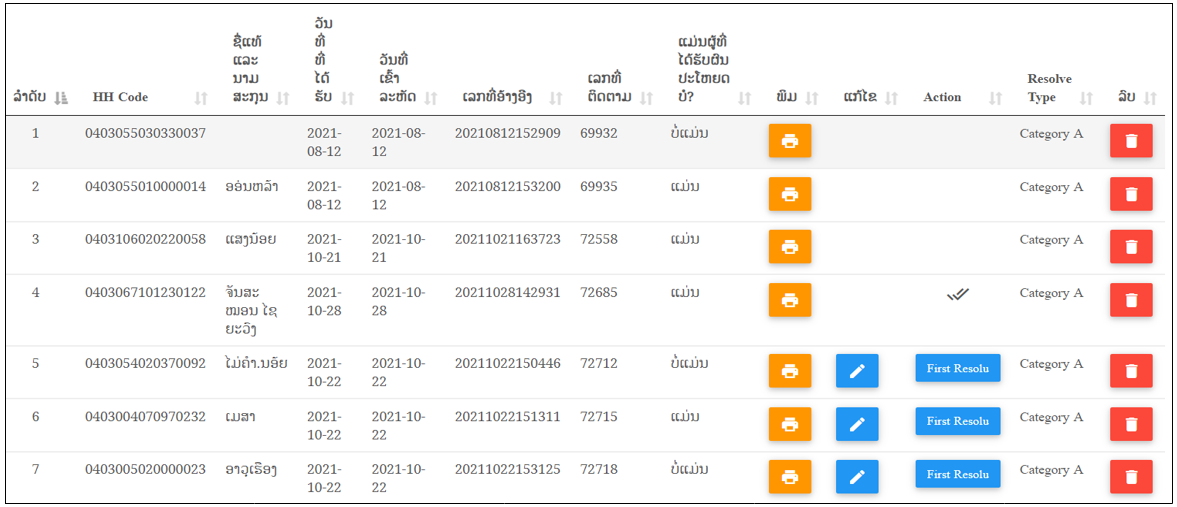The height and width of the screenshot is (507, 1177).
Task: Print the record with HH Code 0403055030330037
Action: click(x=790, y=141)
